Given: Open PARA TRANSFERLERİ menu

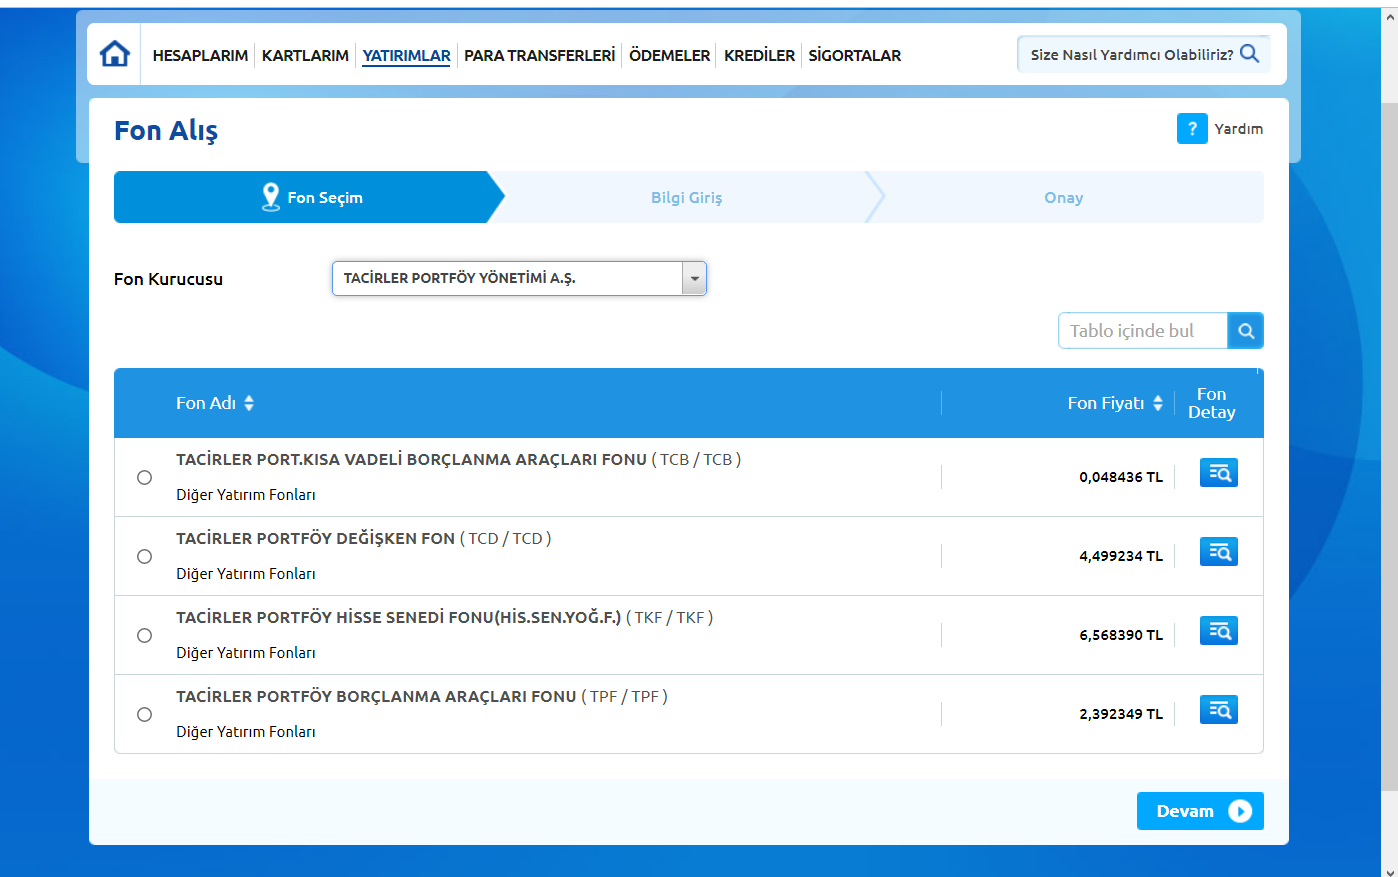Looking at the screenshot, I should coord(540,56).
